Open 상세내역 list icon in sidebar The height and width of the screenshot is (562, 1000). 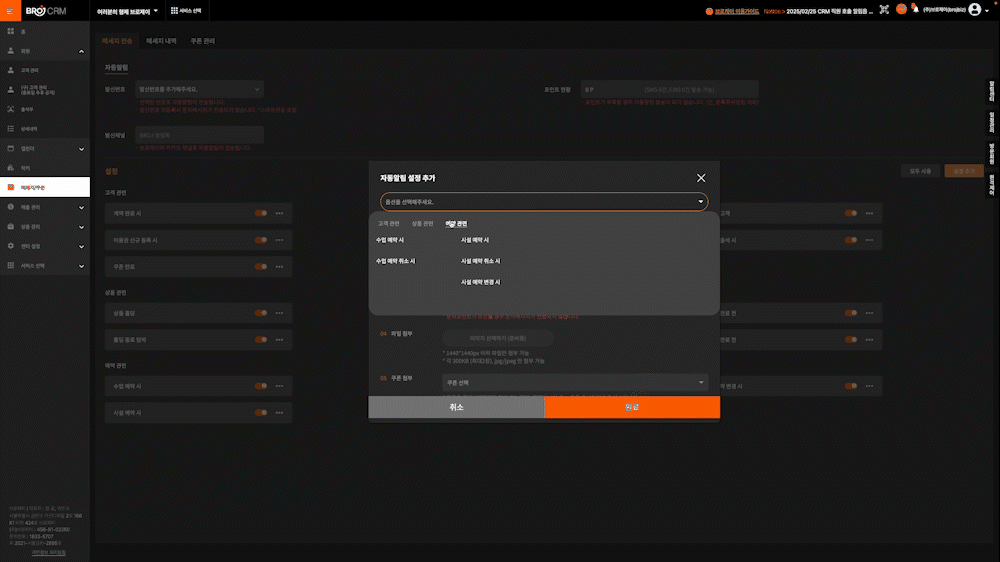[x=10, y=129]
